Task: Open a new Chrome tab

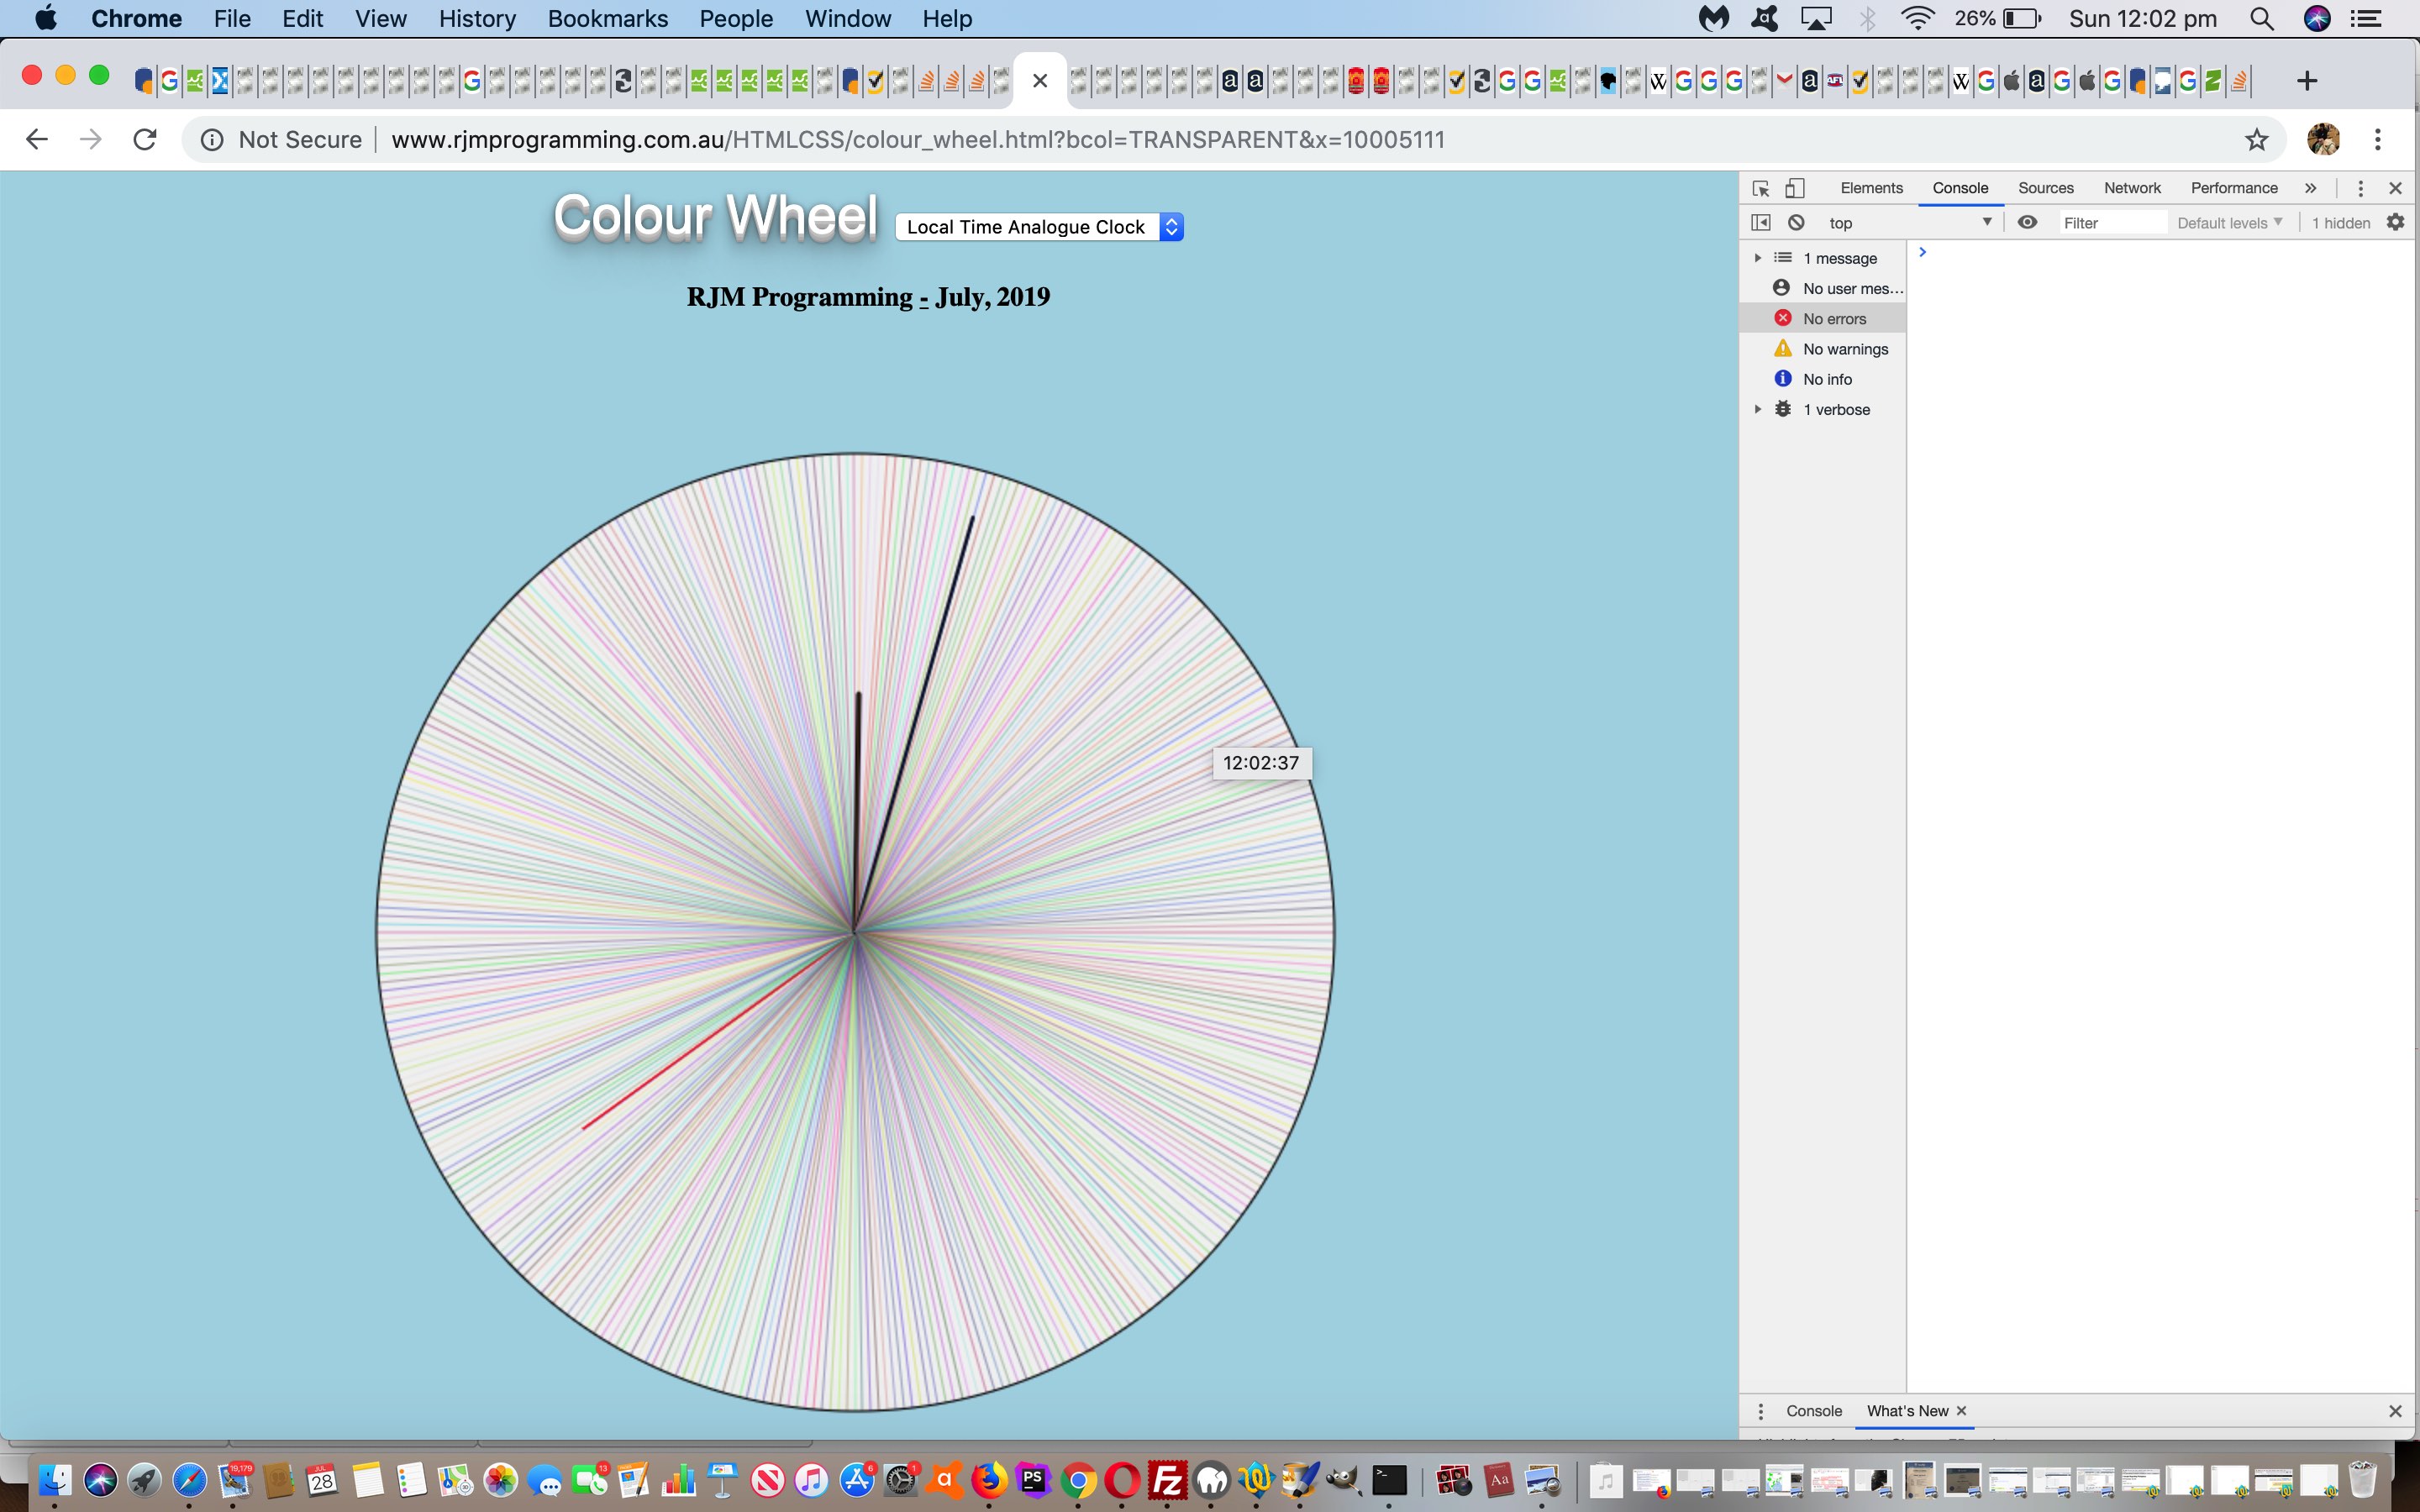Action: point(2307,81)
